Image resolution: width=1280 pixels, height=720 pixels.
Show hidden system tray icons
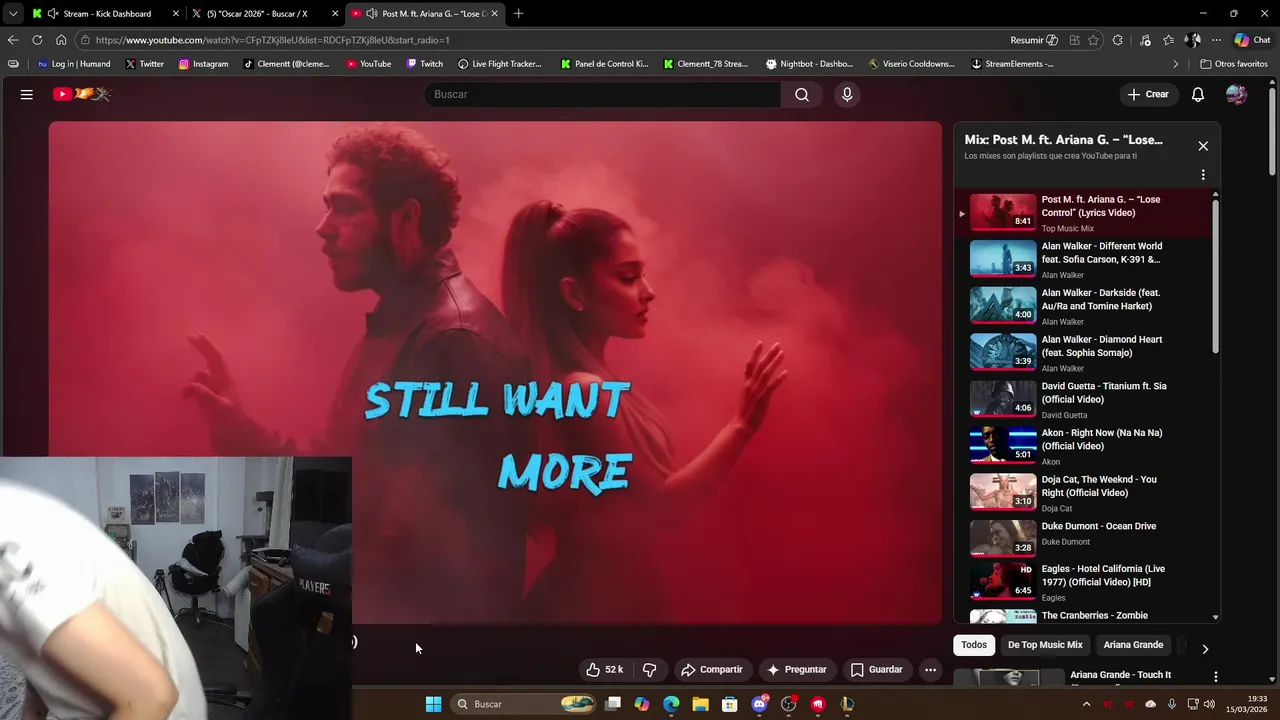pos(1086,704)
